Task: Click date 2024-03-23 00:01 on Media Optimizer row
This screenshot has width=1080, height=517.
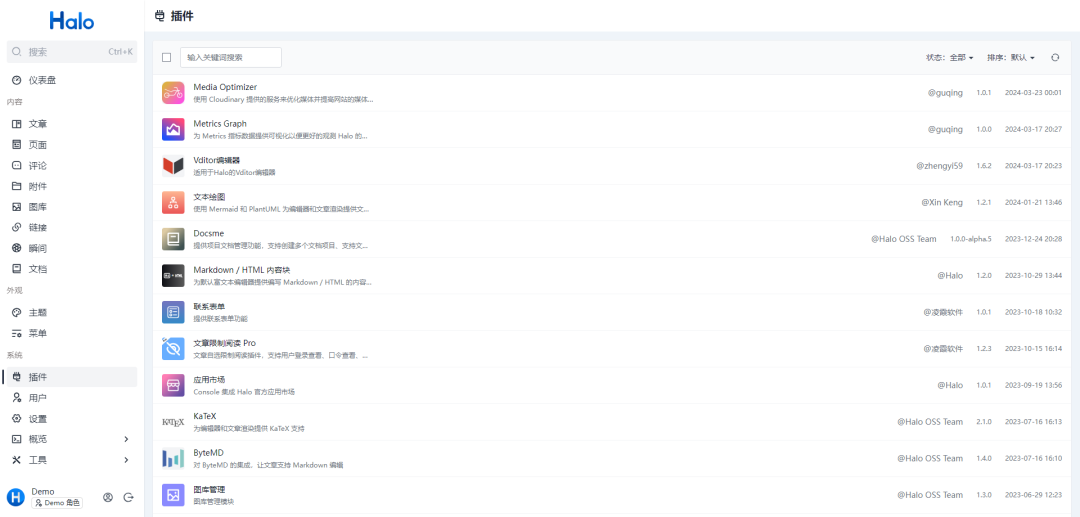Action: click(x=1033, y=93)
